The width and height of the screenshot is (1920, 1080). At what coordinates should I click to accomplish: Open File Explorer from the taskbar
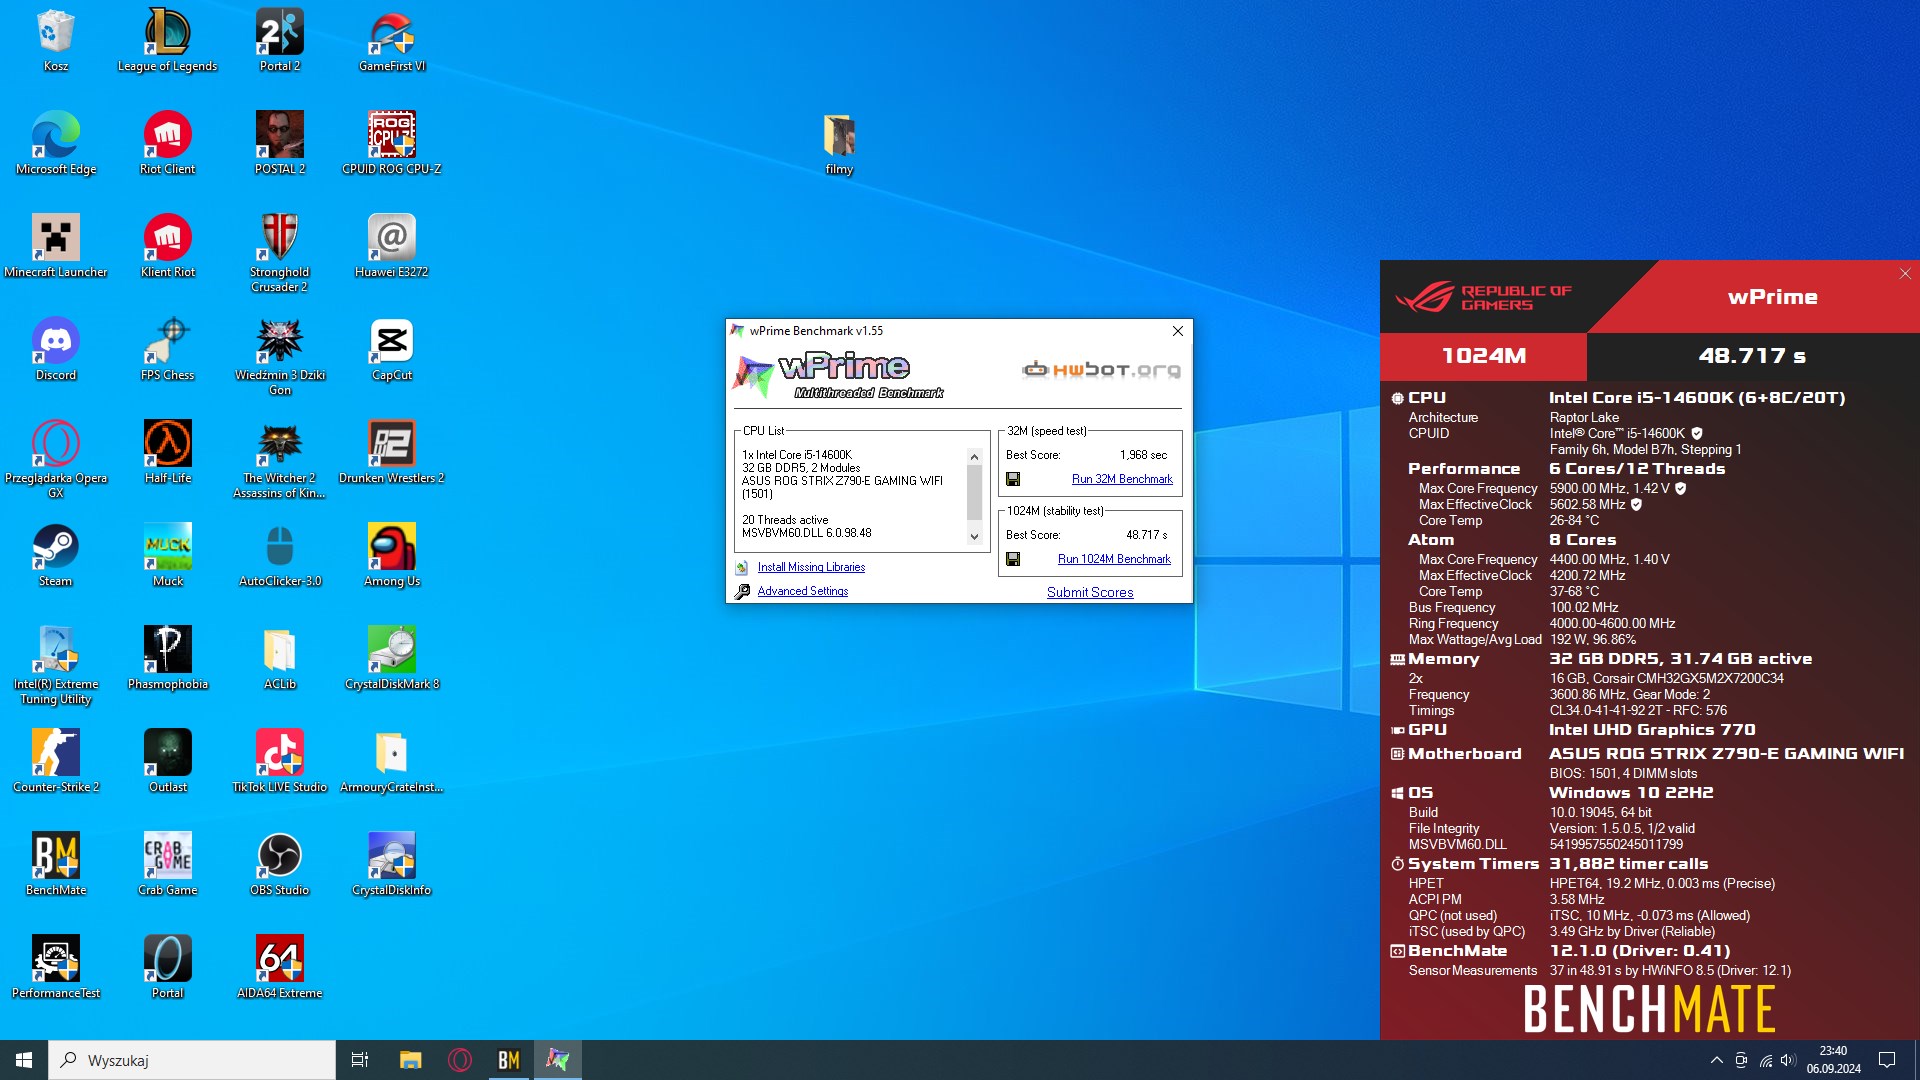coord(411,1060)
